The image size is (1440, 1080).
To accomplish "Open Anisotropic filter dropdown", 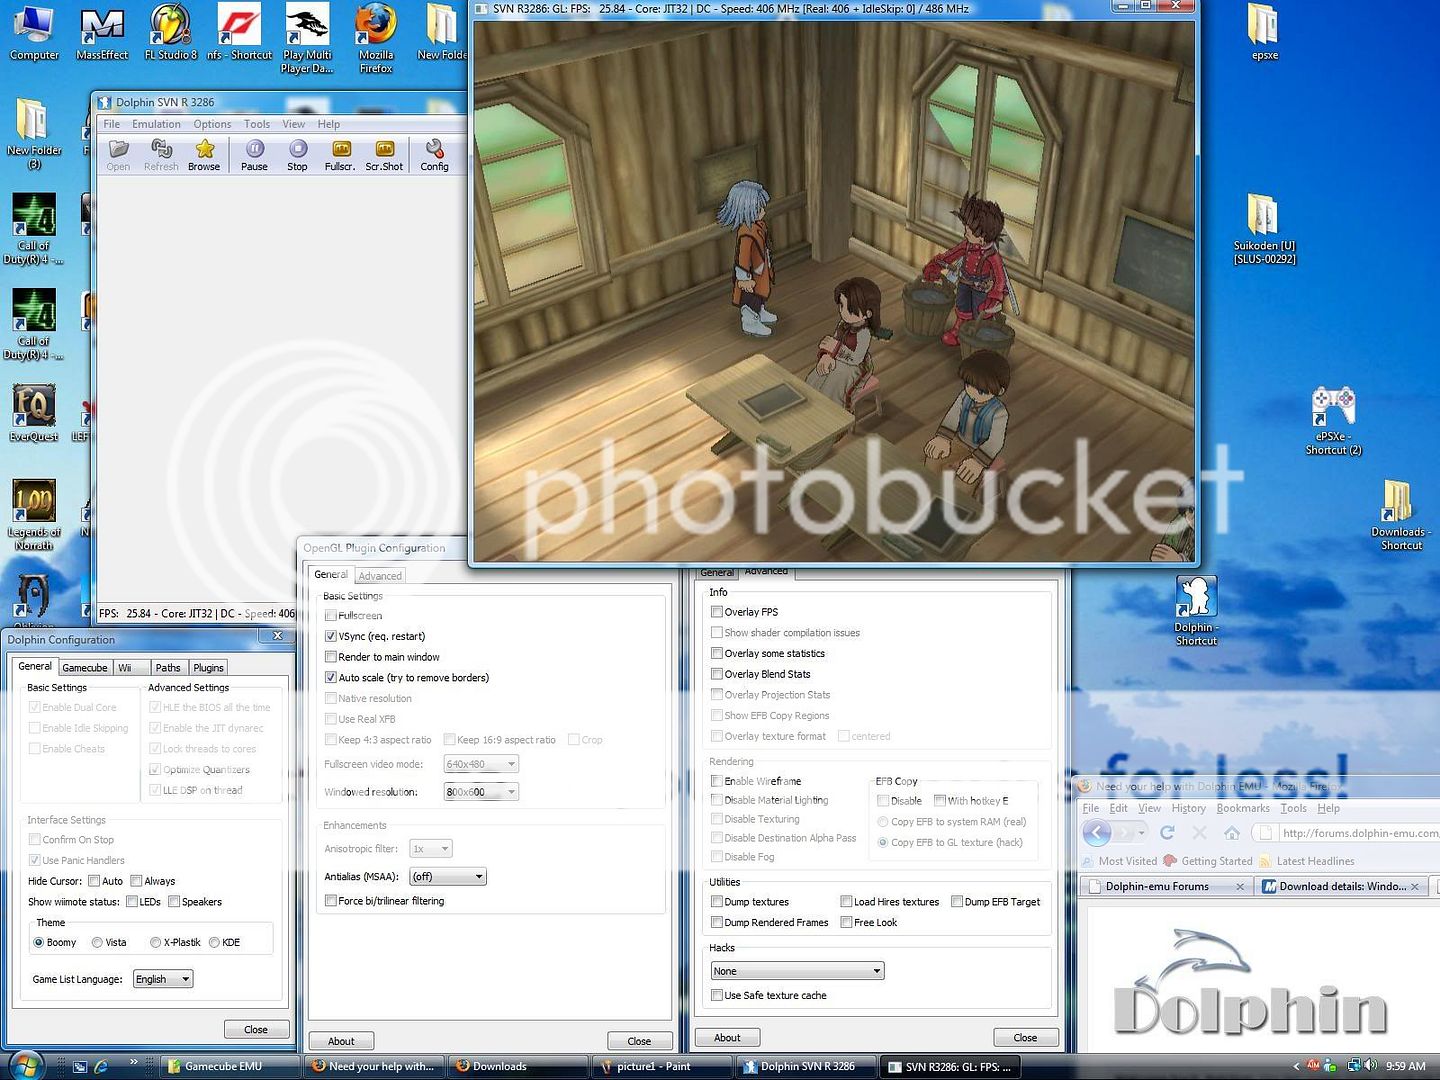I will coord(430,849).
